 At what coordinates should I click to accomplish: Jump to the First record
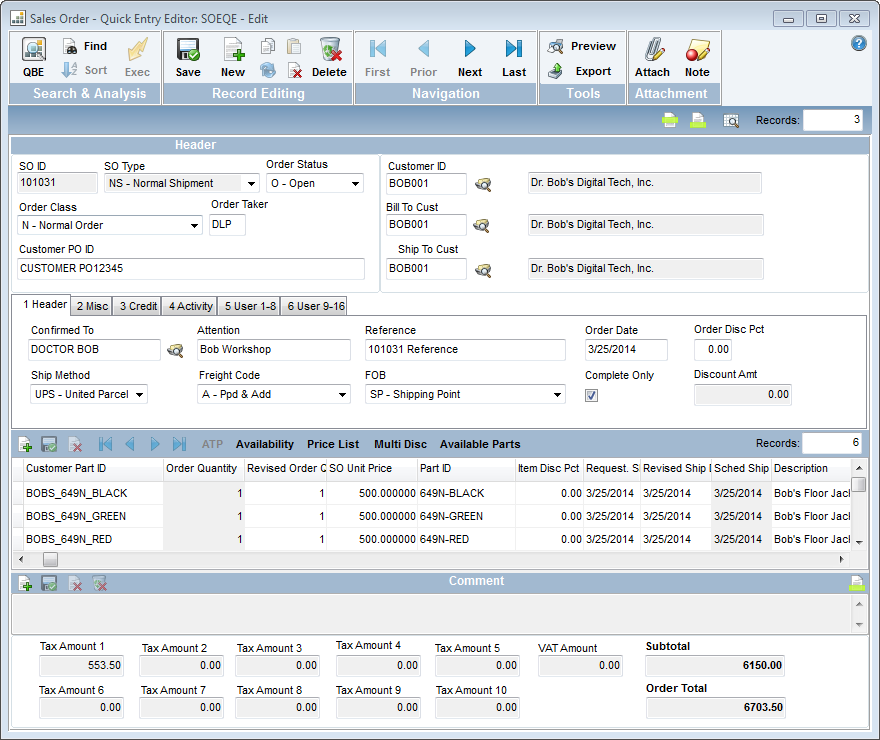[x=378, y=57]
